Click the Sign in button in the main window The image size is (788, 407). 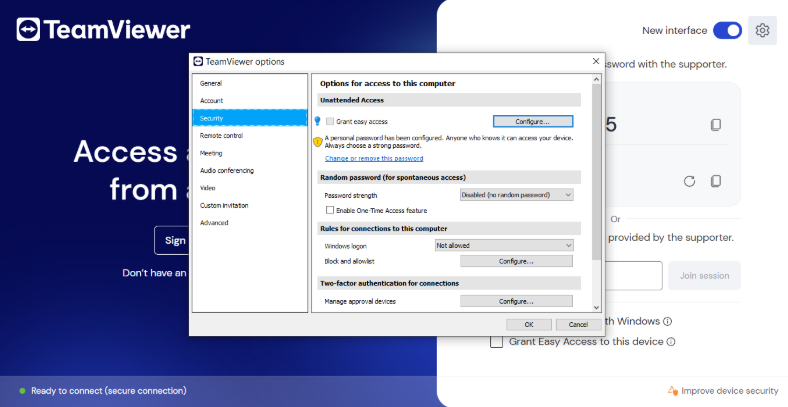point(172,241)
